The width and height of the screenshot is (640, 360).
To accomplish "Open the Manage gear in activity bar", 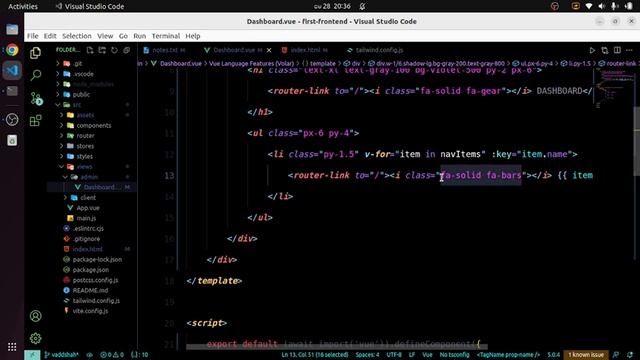I will (36, 338).
